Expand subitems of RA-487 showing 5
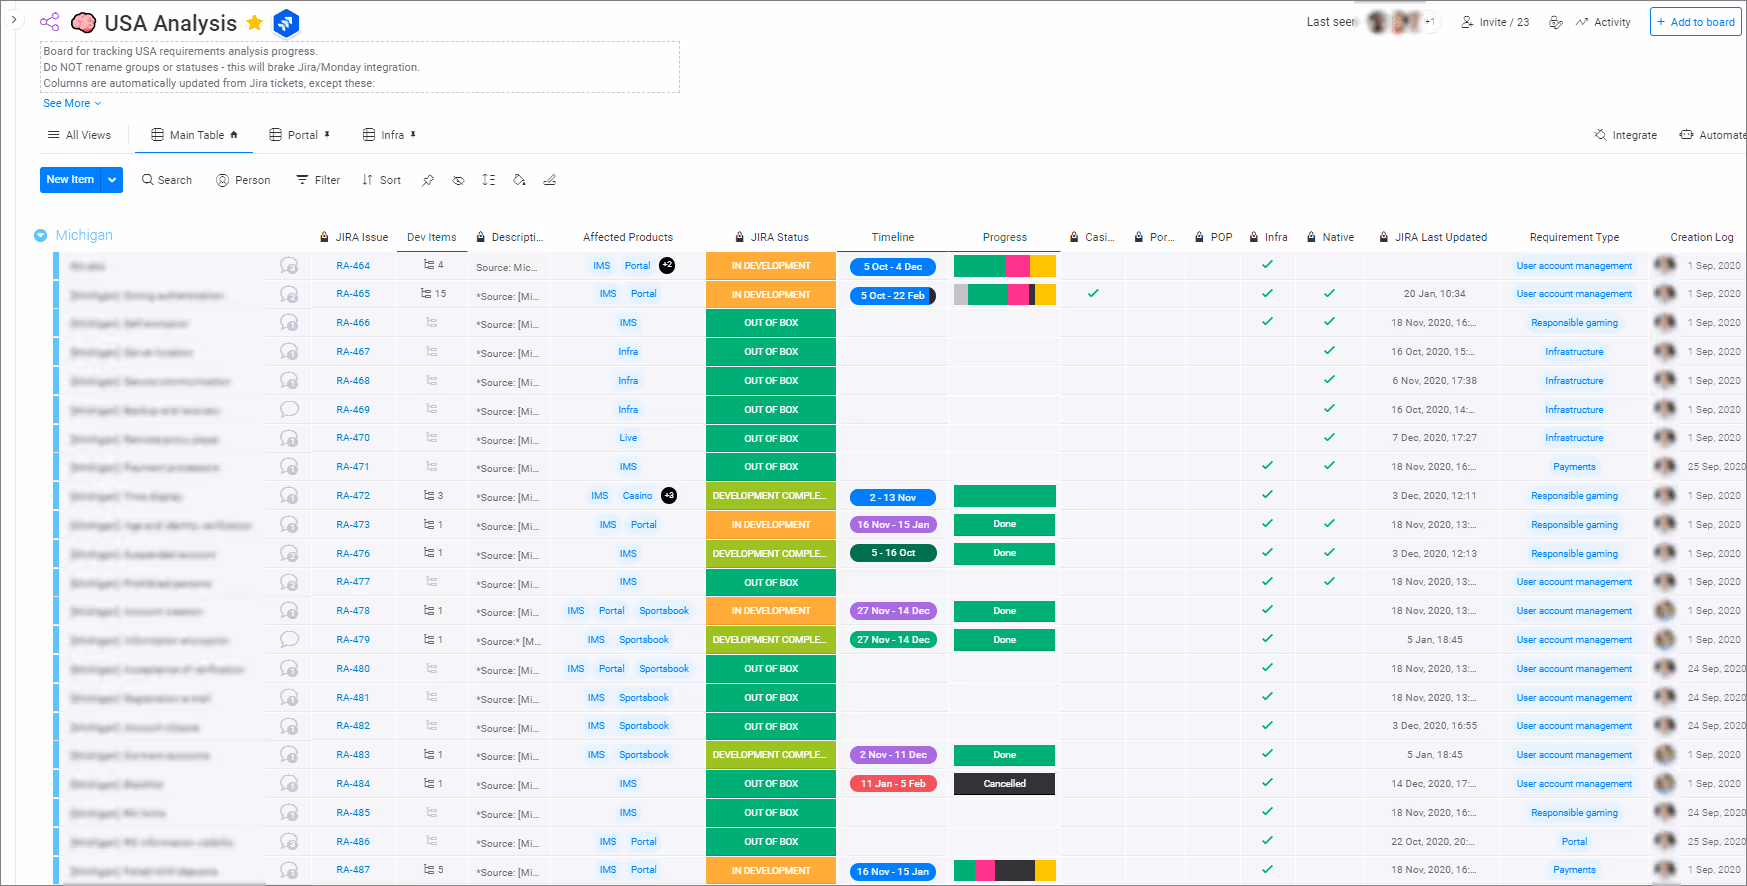This screenshot has height=886, width=1747. click(x=433, y=870)
